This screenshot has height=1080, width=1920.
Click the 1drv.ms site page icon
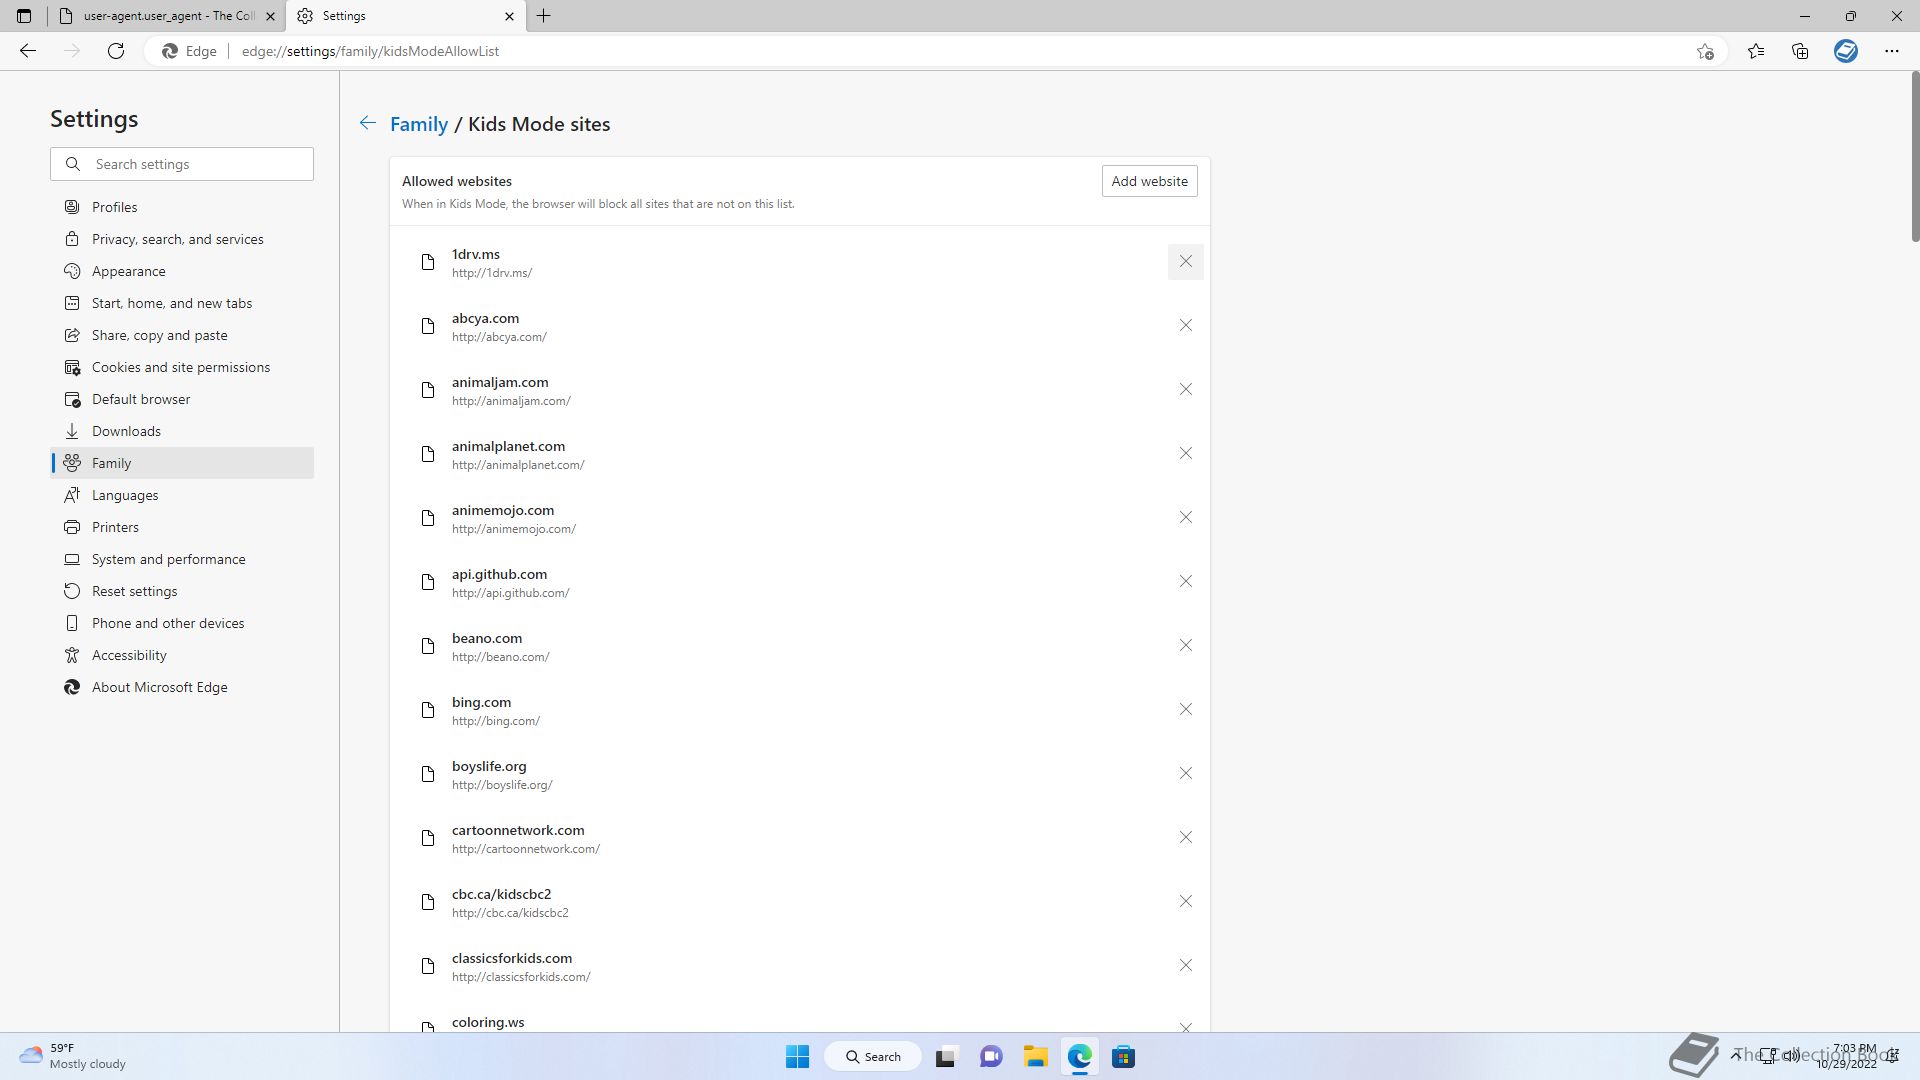coord(428,262)
